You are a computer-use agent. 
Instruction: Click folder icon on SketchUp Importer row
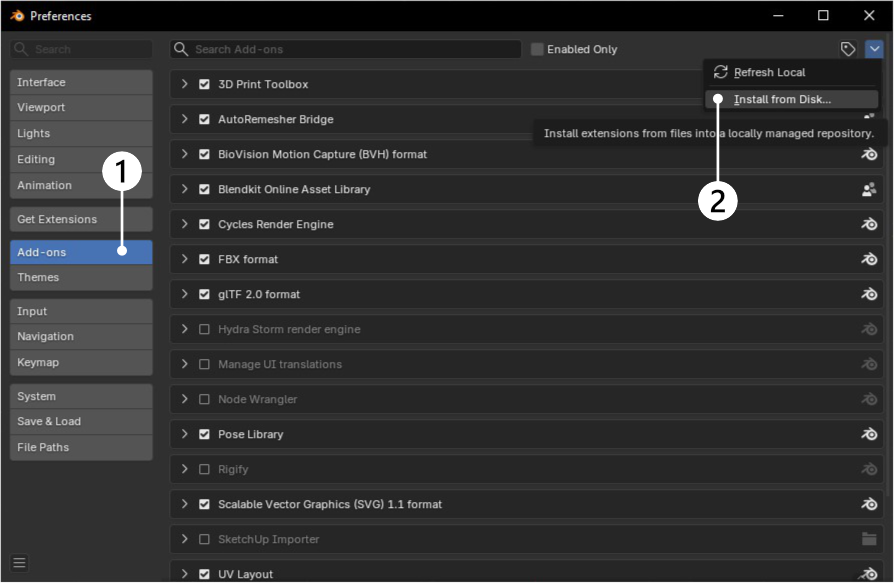pyautogui.click(x=869, y=539)
